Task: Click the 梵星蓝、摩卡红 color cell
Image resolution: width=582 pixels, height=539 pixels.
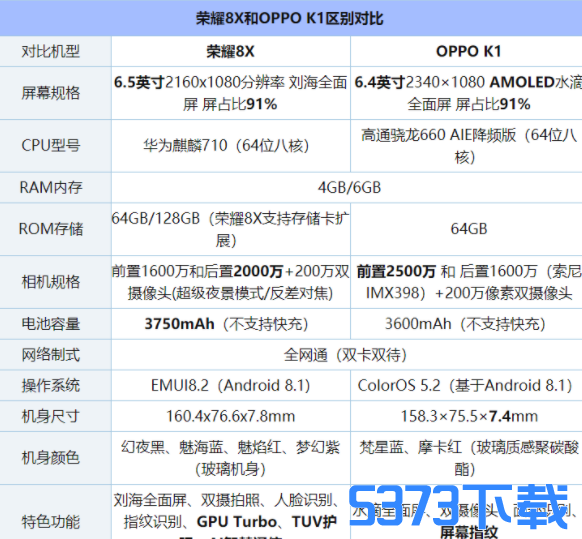Action: tap(468, 458)
